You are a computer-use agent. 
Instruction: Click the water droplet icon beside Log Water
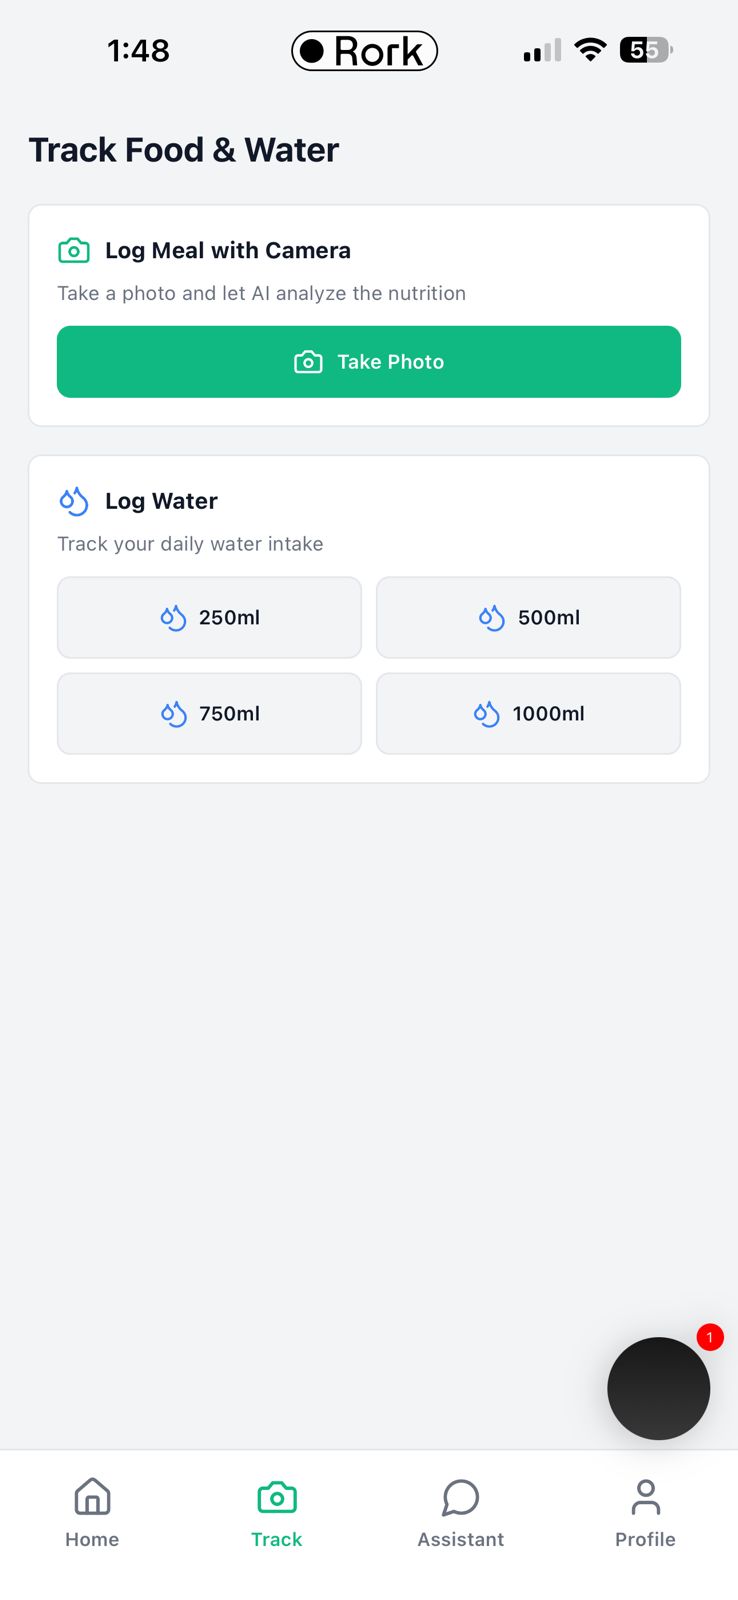(74, 501)
